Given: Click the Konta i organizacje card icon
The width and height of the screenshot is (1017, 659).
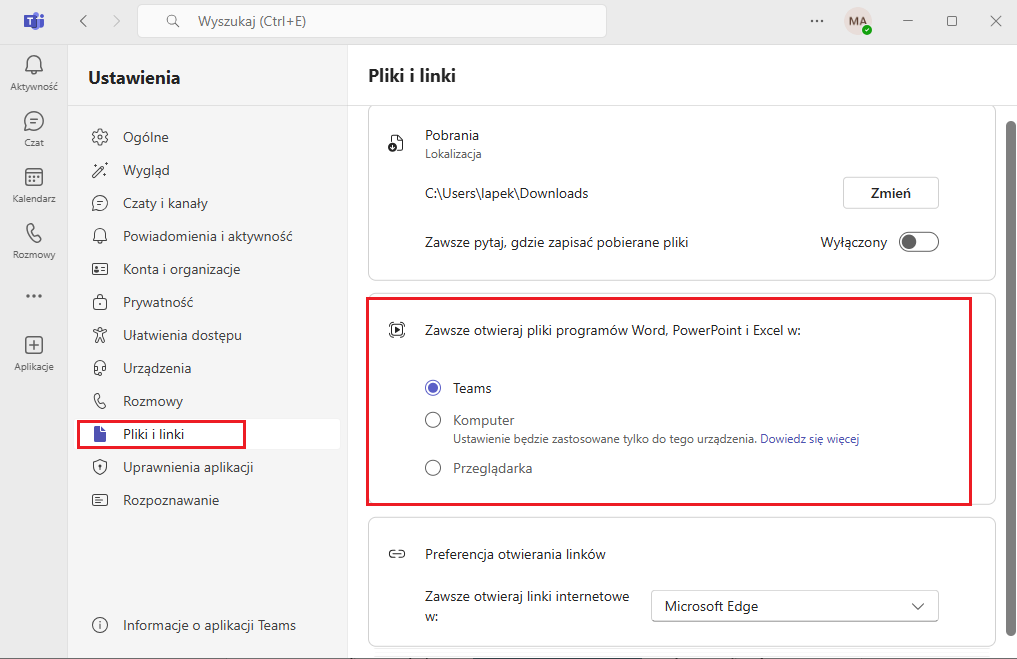Looking at the screenshot, I should click(x=100, y=269).
